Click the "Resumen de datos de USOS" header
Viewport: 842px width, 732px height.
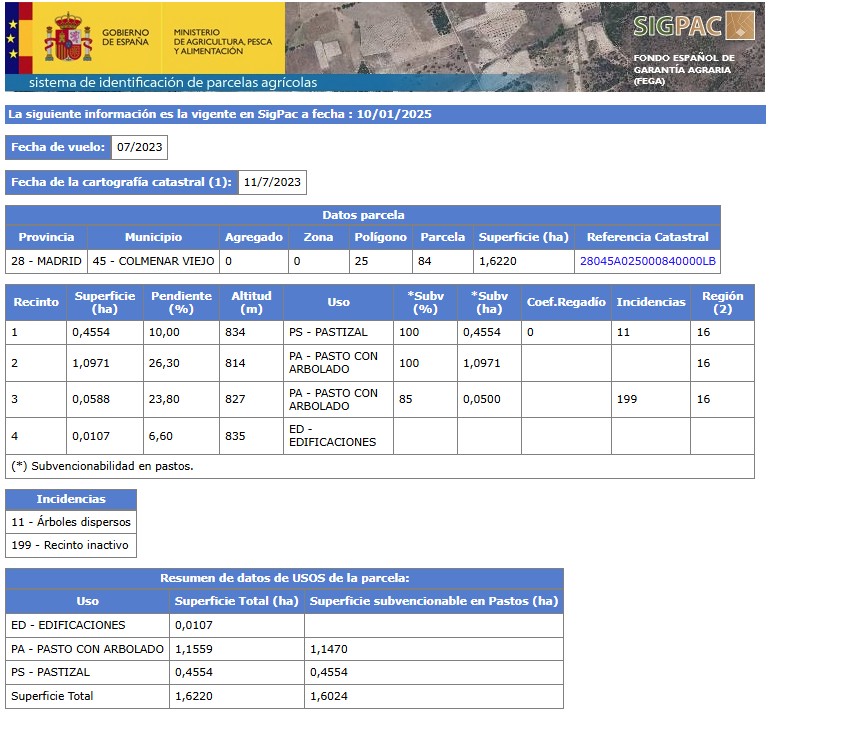[284, 578]
